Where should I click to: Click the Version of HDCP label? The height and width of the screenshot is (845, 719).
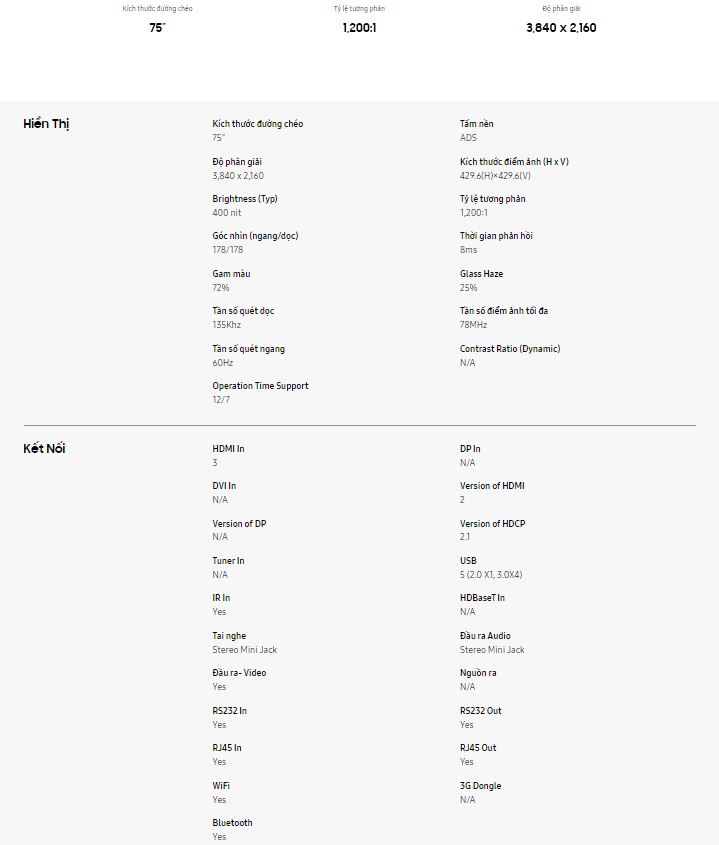pyautogui.click(x=492, y=524)
